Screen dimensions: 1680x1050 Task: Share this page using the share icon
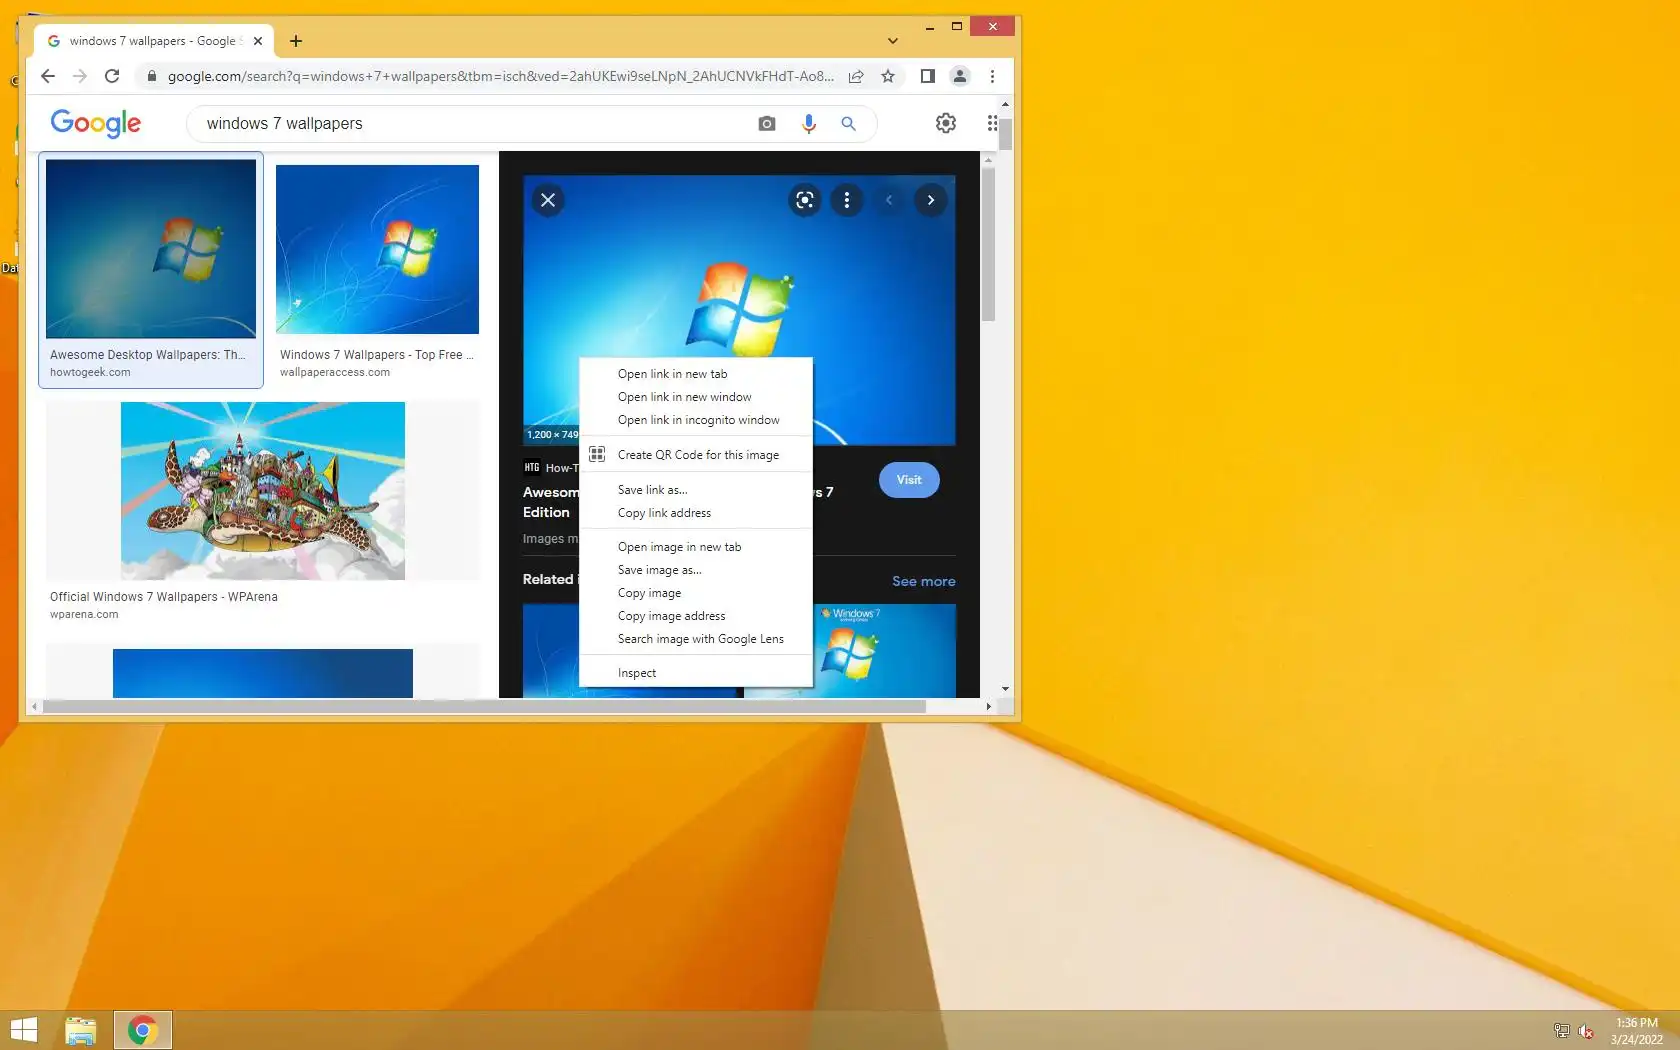coord(856,76)
